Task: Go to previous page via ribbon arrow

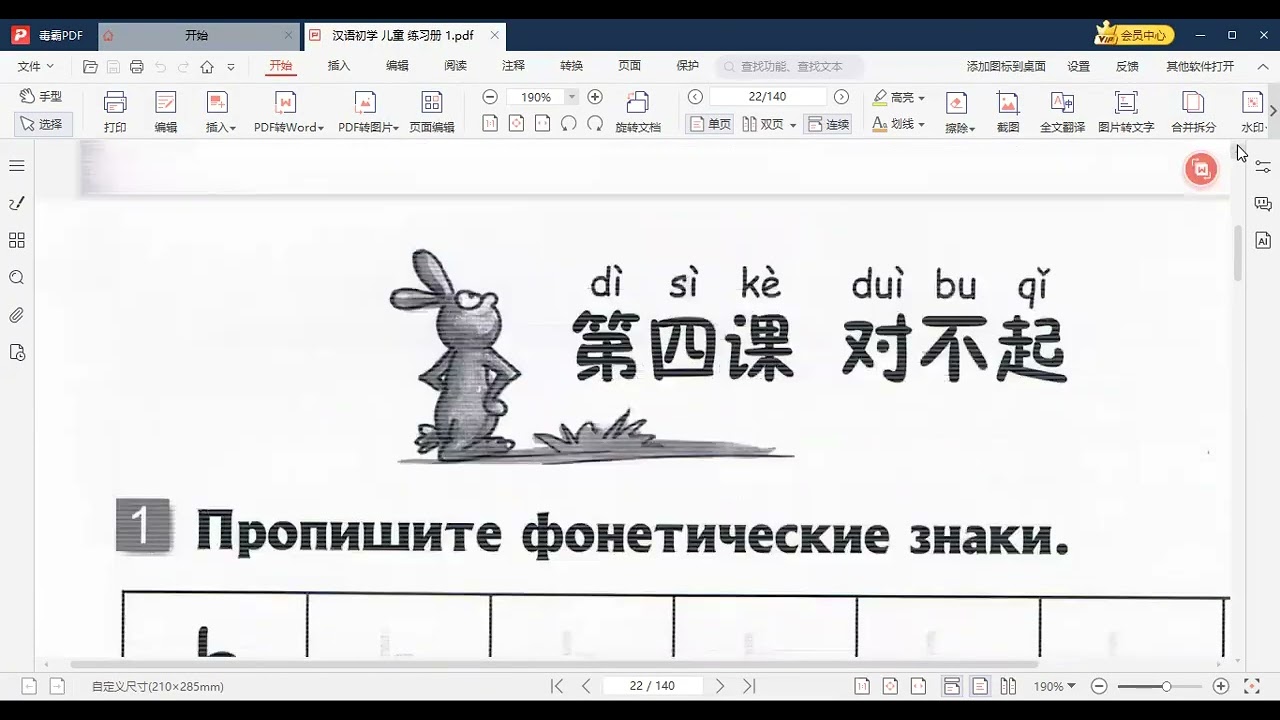Action: click(x=696, y=97)
